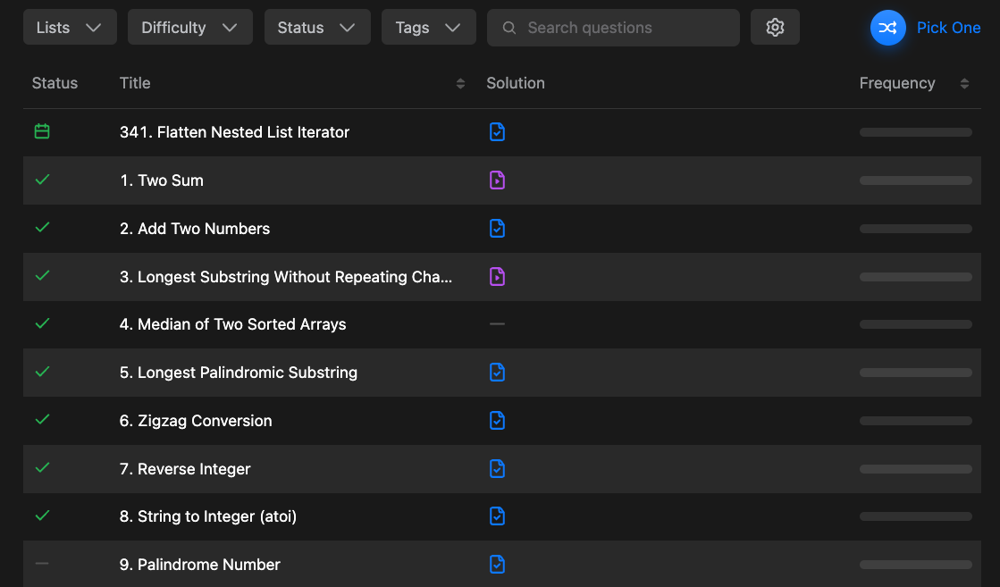Click the solved checkmark for Longest Palindromic Substring
The height and width of the screenshot is (587, 1000).
click(42, 372)
